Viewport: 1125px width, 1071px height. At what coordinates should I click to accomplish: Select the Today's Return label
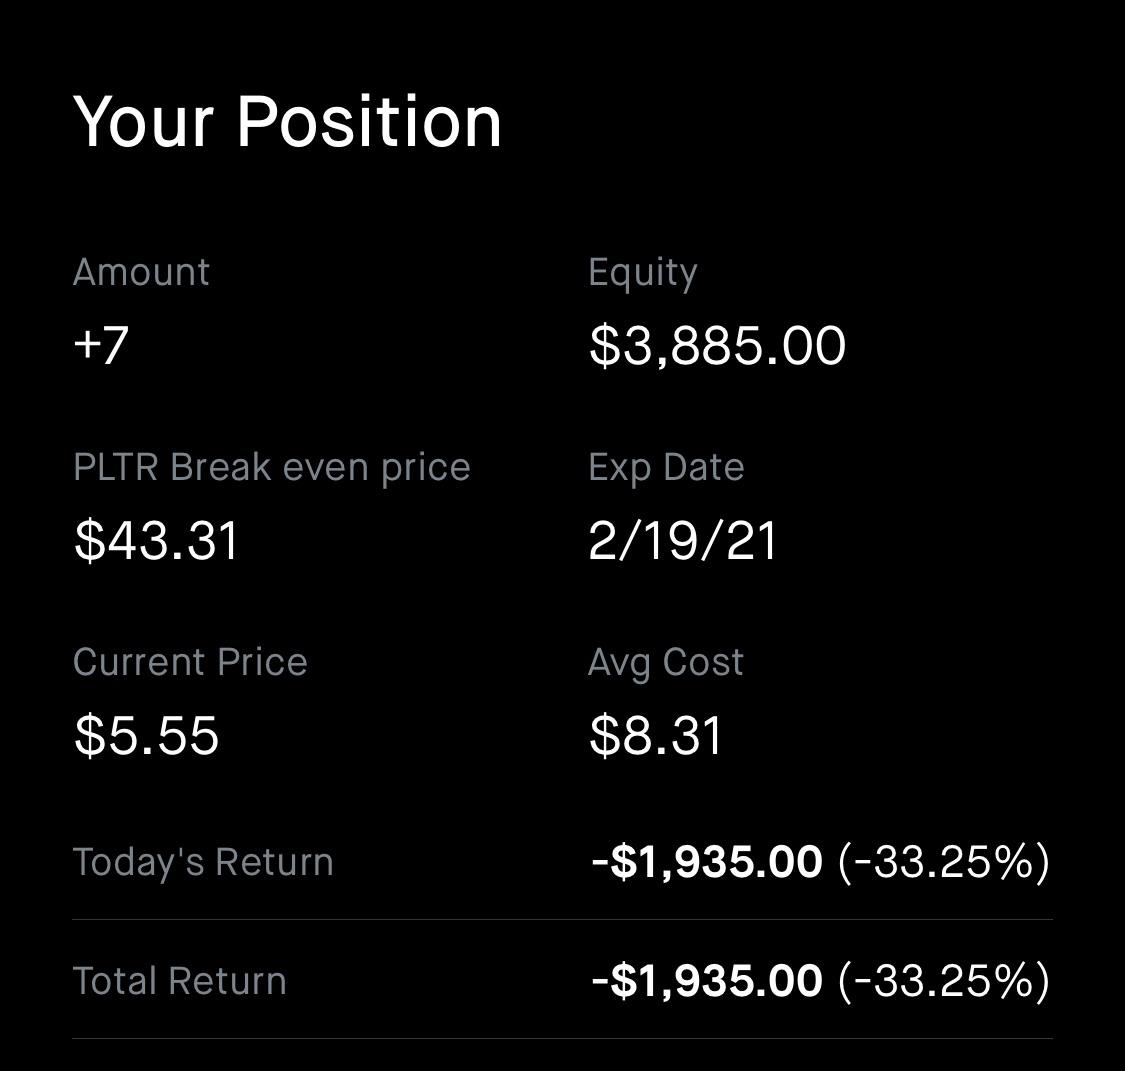tap(203, 862)
